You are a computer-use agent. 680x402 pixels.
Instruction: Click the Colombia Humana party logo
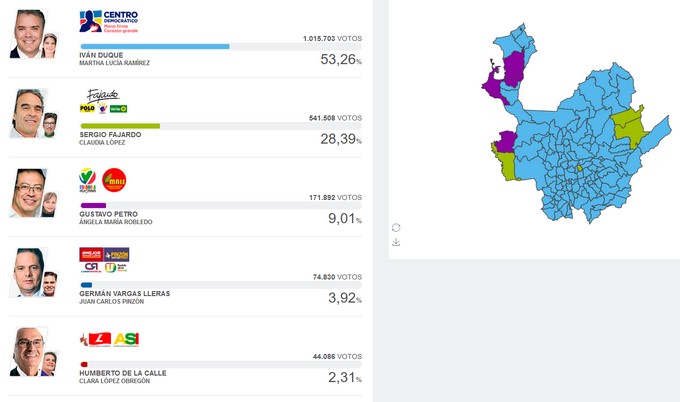pyautogui.click(x=88, y=180)
